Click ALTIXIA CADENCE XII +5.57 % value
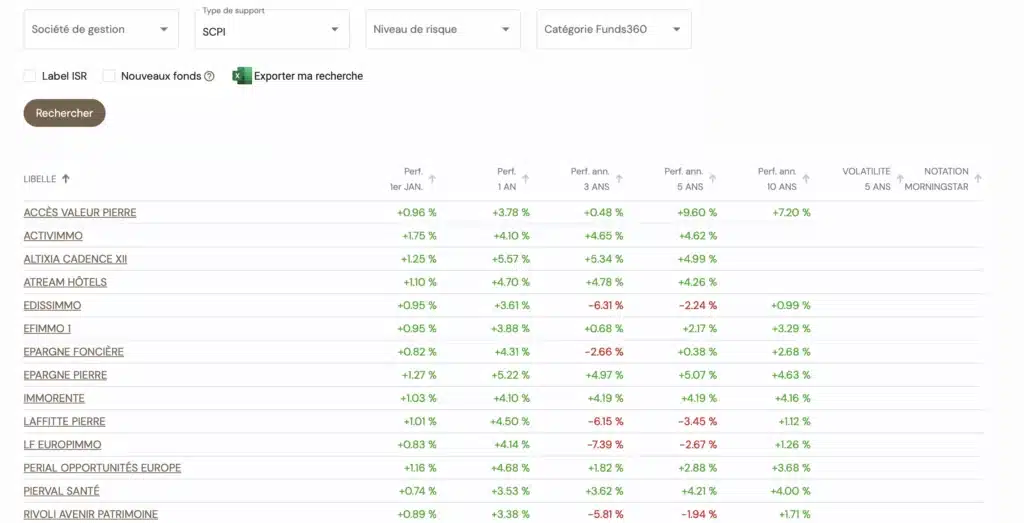Image resolution: width=1024 pixels, height=523 pixels. tap(511, 259)
